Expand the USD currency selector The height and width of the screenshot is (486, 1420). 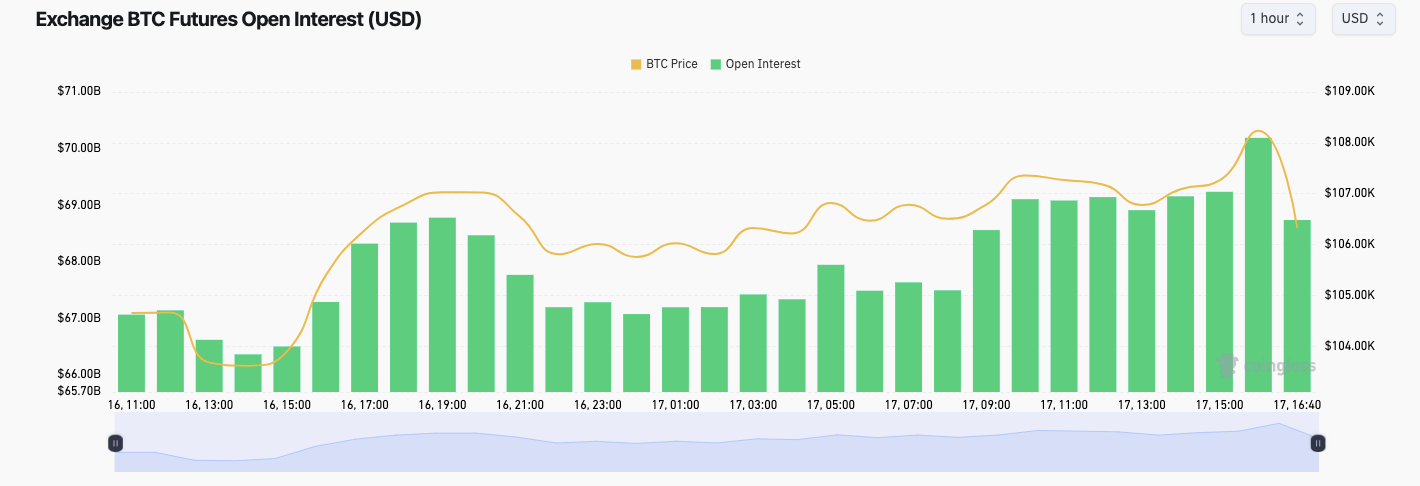point(1363,19)
